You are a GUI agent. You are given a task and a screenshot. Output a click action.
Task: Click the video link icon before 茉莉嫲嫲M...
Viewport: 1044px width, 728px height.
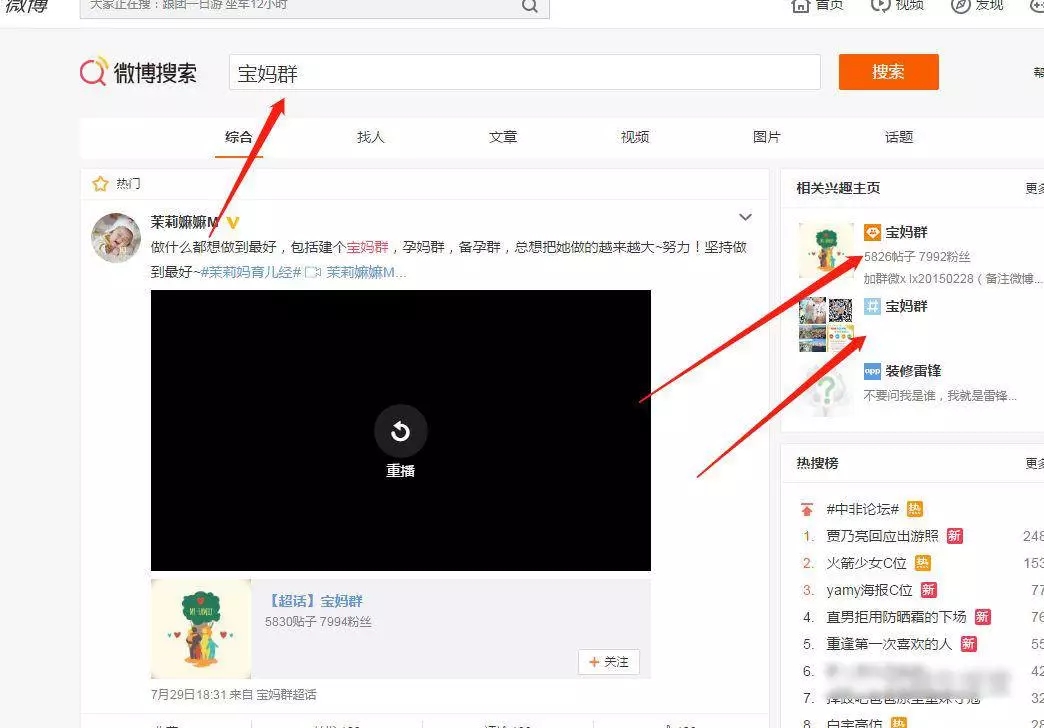coord(313,272)
